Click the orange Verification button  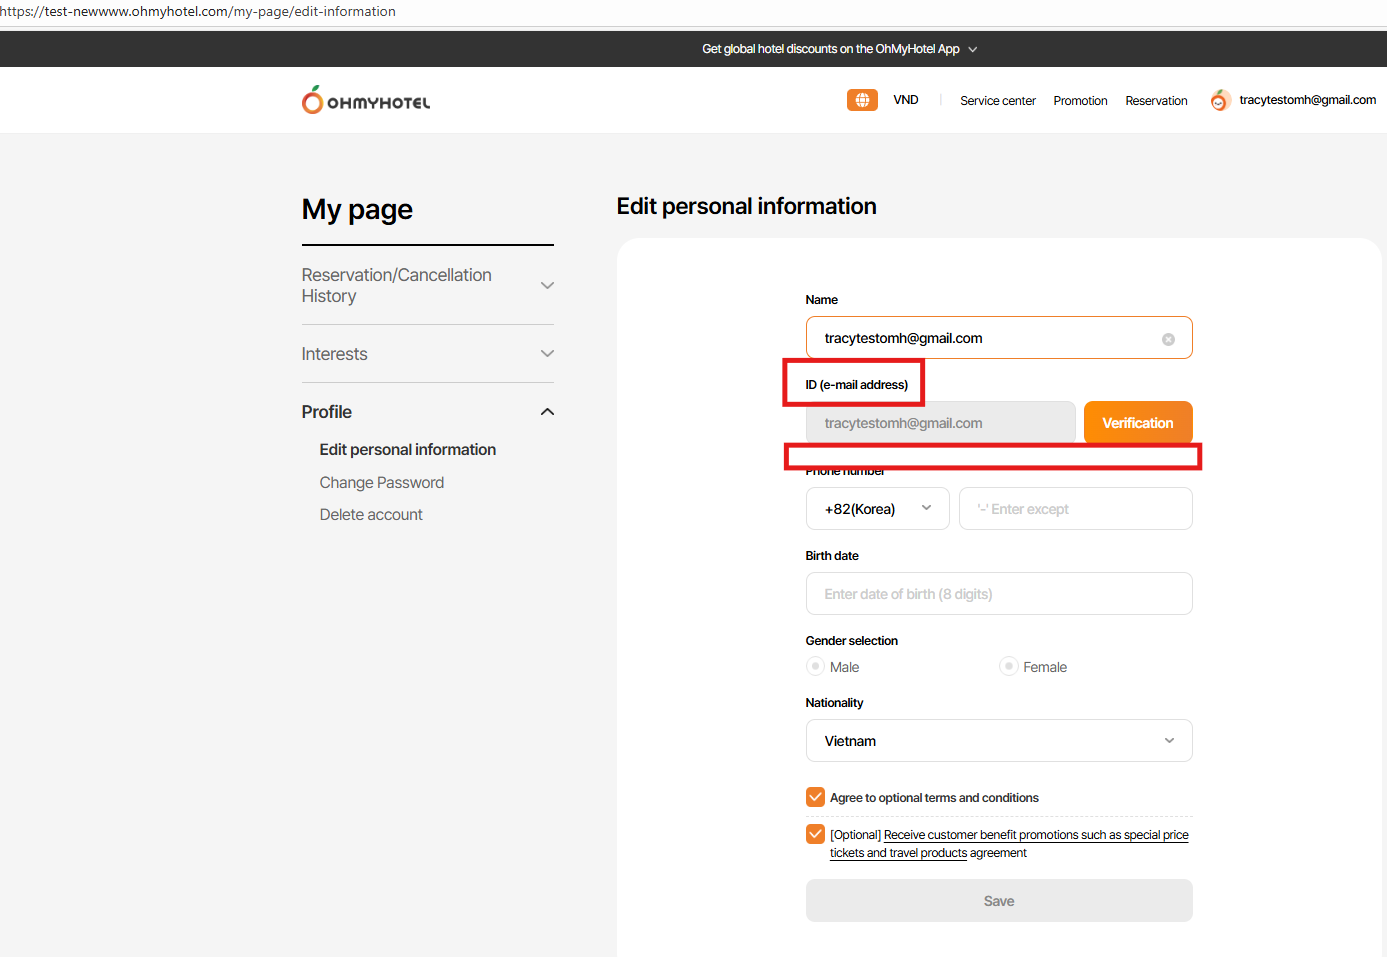[1137, 423]
